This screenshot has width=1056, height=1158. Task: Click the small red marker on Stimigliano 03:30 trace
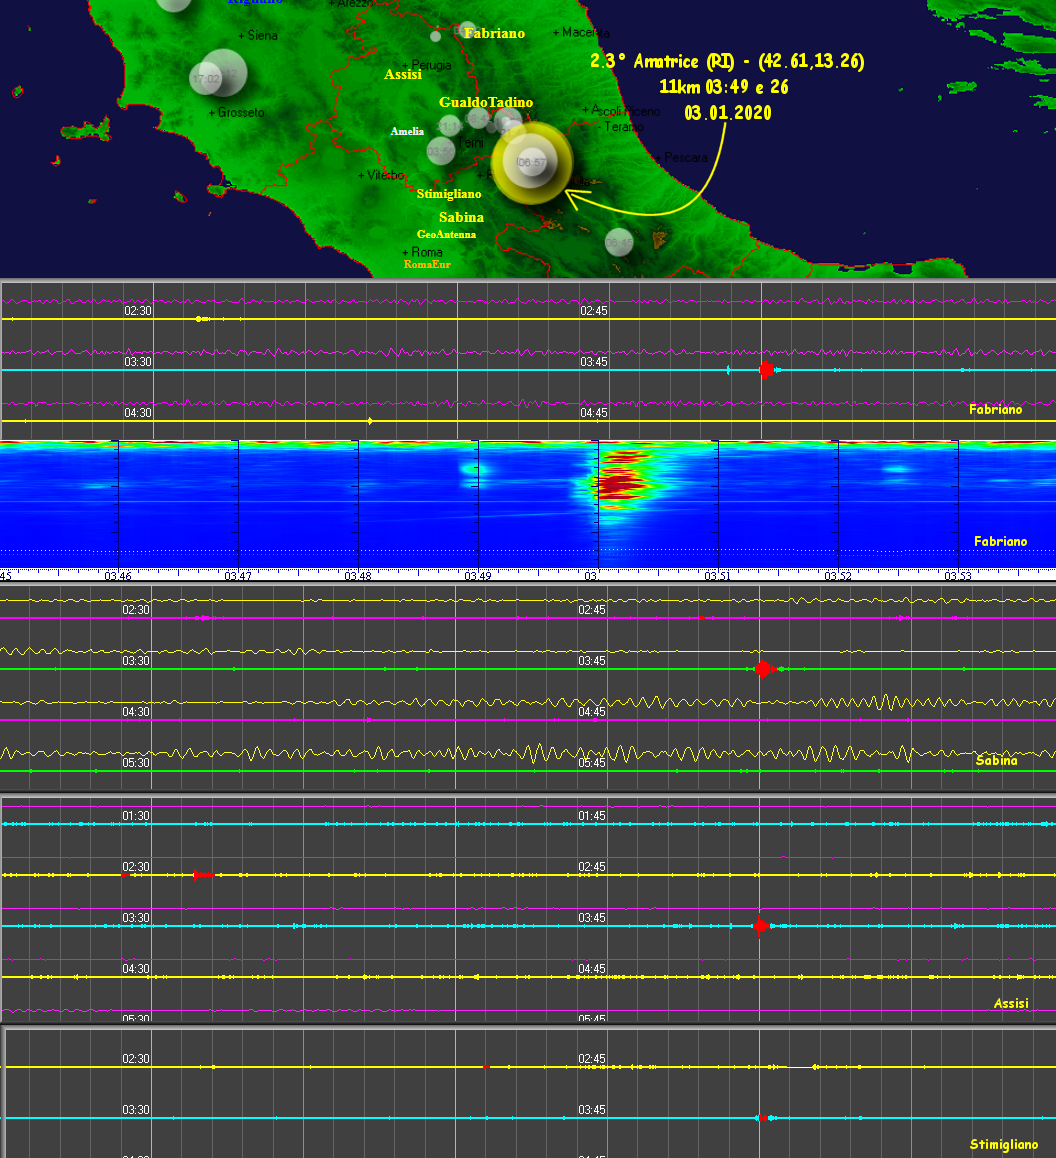click(763, 1118)
